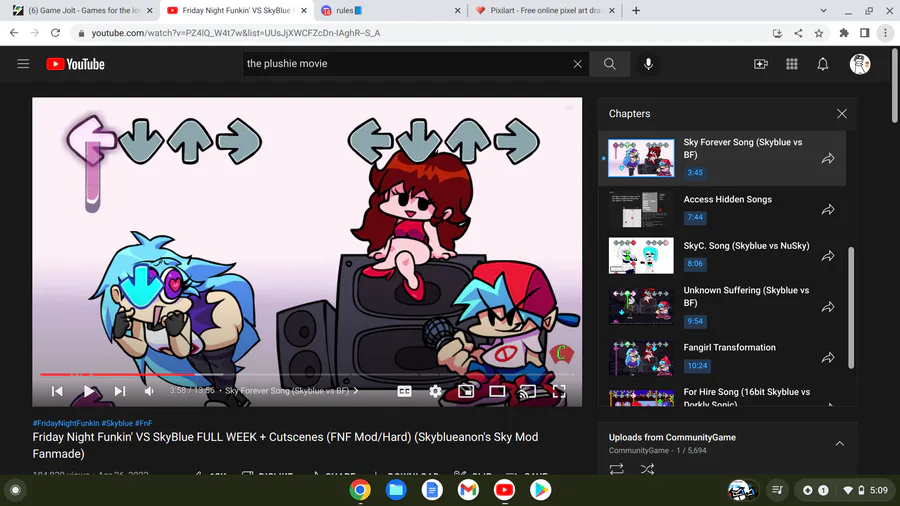Cast video with Play on TV icon
The image size is (900, 506).
[527, 391]
